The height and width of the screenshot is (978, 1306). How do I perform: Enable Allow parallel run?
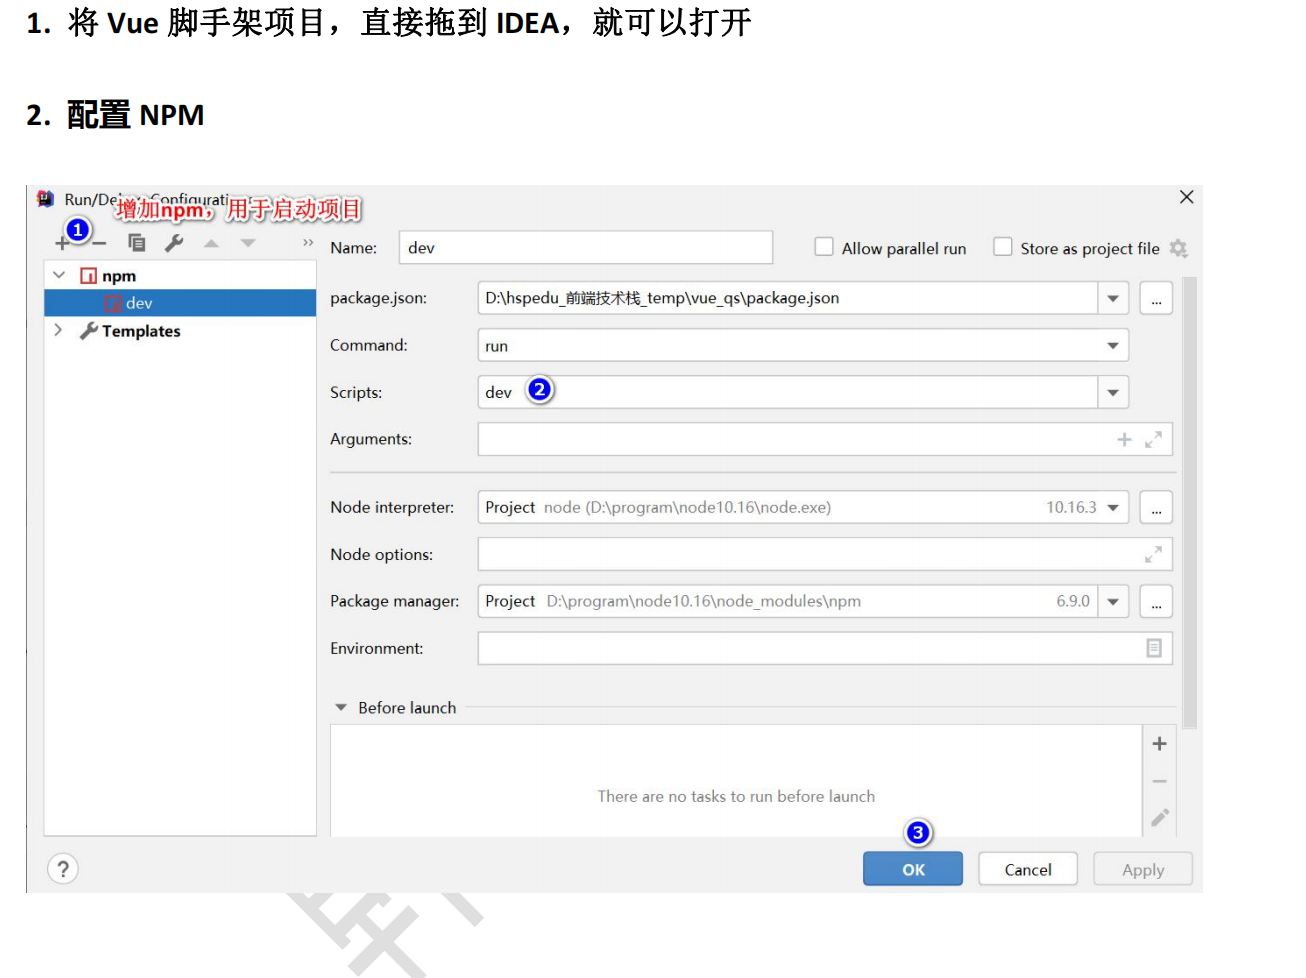824,247
